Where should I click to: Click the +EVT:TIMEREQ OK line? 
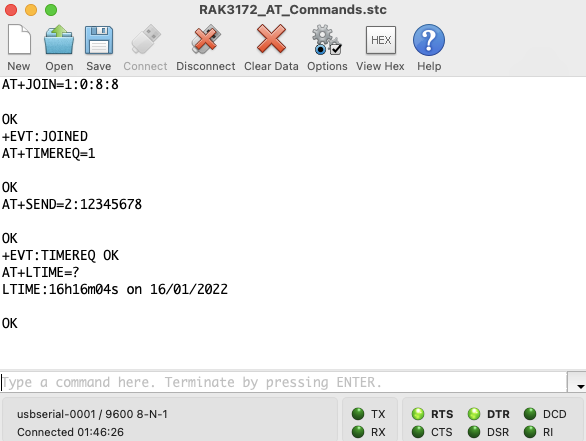[60, 255]
